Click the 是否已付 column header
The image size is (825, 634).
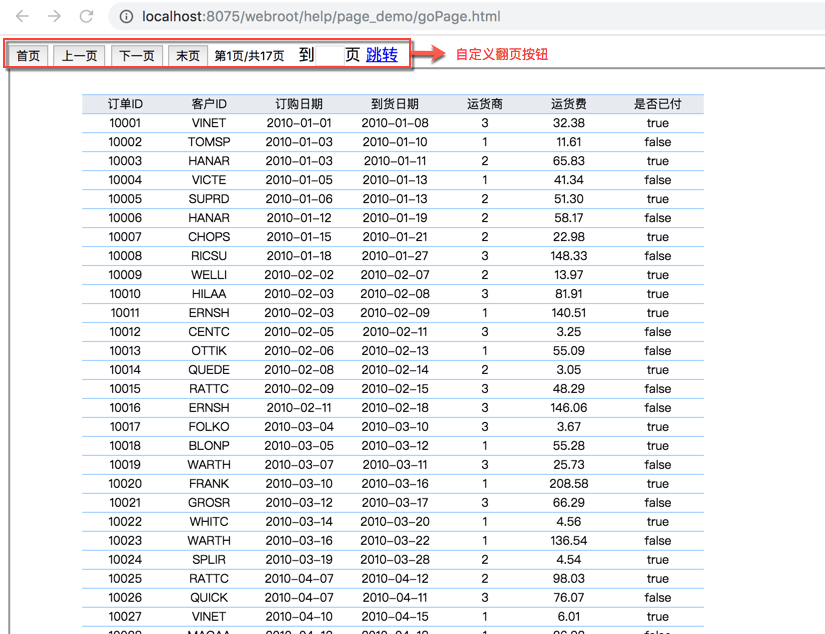click(x=657, y=104)
